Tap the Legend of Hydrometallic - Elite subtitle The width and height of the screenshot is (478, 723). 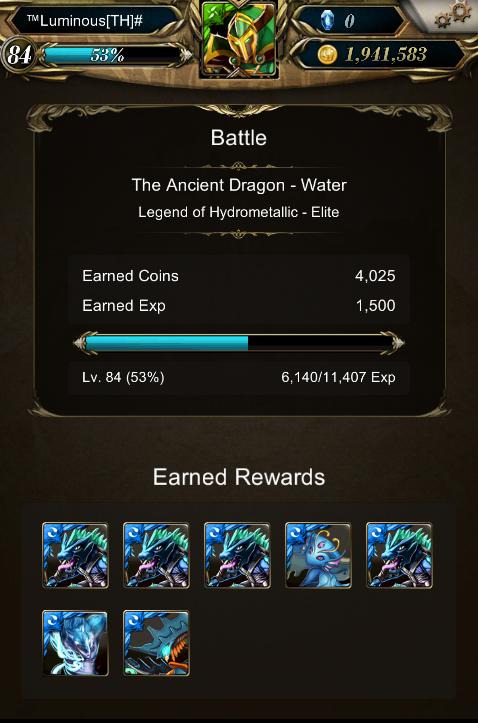click(x=239, y=212)
